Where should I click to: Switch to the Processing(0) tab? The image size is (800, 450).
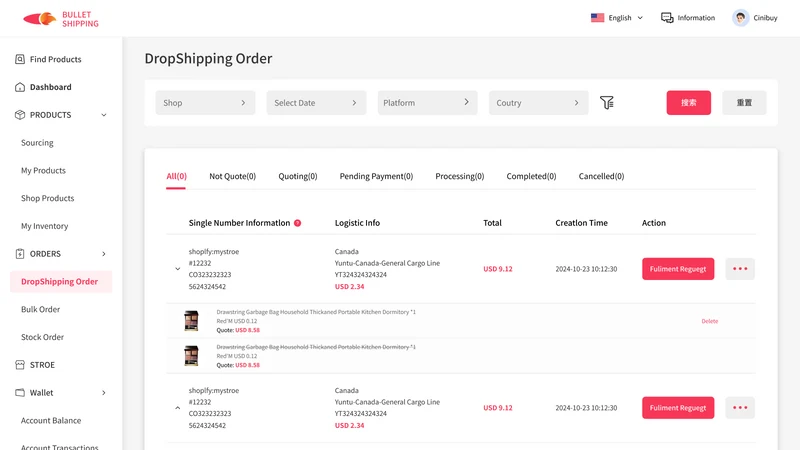pyautogui.click(x=460, y=176)
